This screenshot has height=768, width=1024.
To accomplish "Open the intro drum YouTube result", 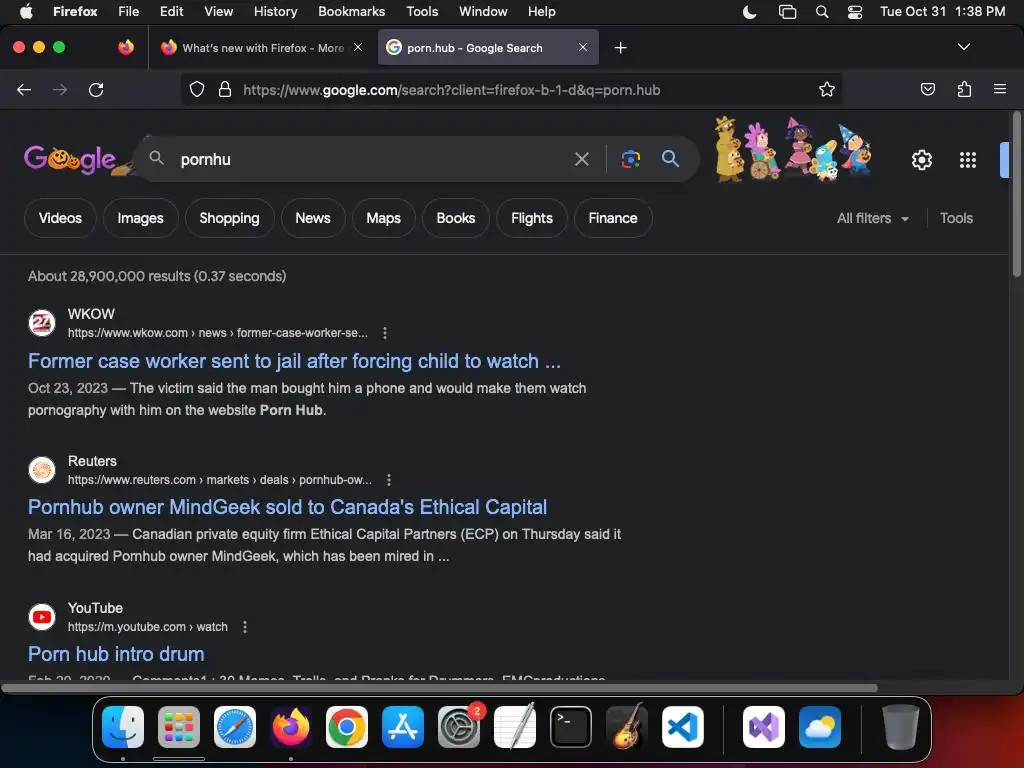I will (x=116, y=654).
